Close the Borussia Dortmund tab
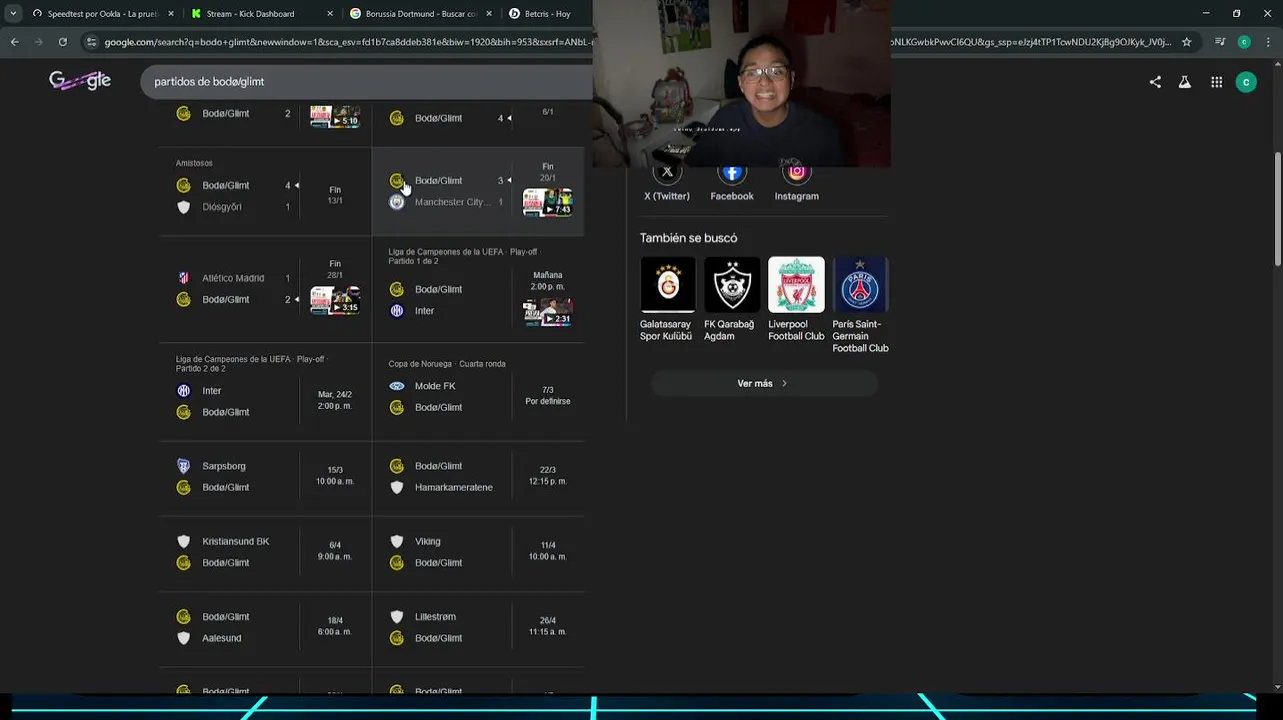Screen dimensions: 1283x720 [x=489, y=14]
